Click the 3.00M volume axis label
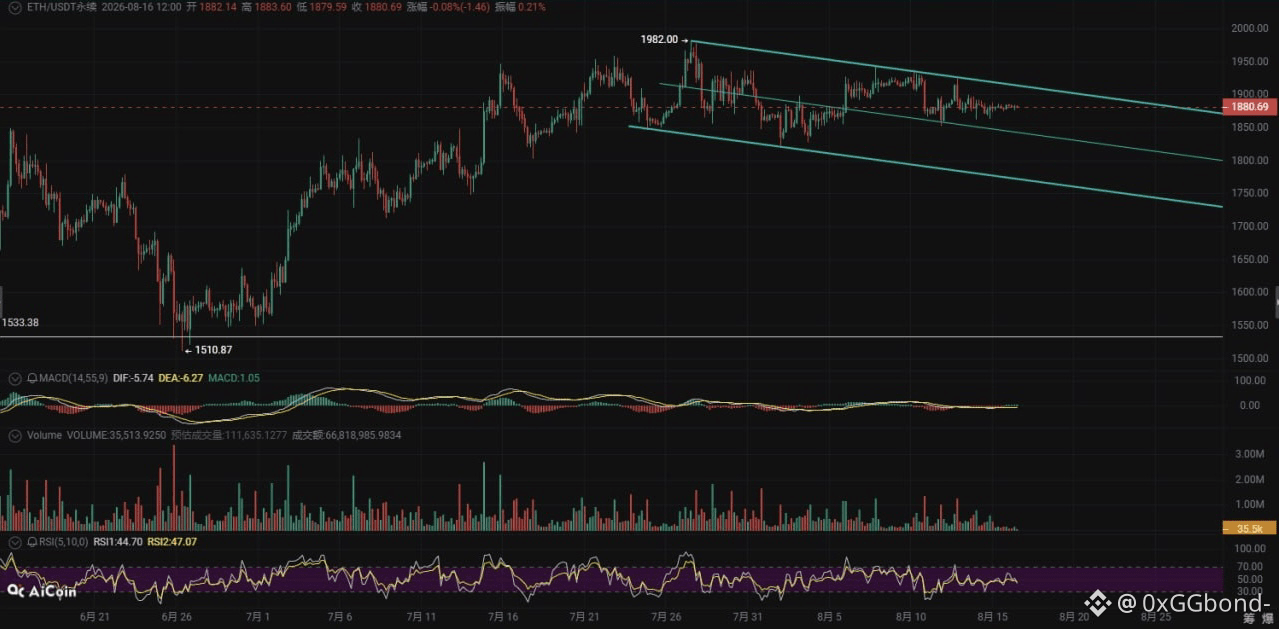Viewport: 1279px width, 629px height. coord(1251,454)
